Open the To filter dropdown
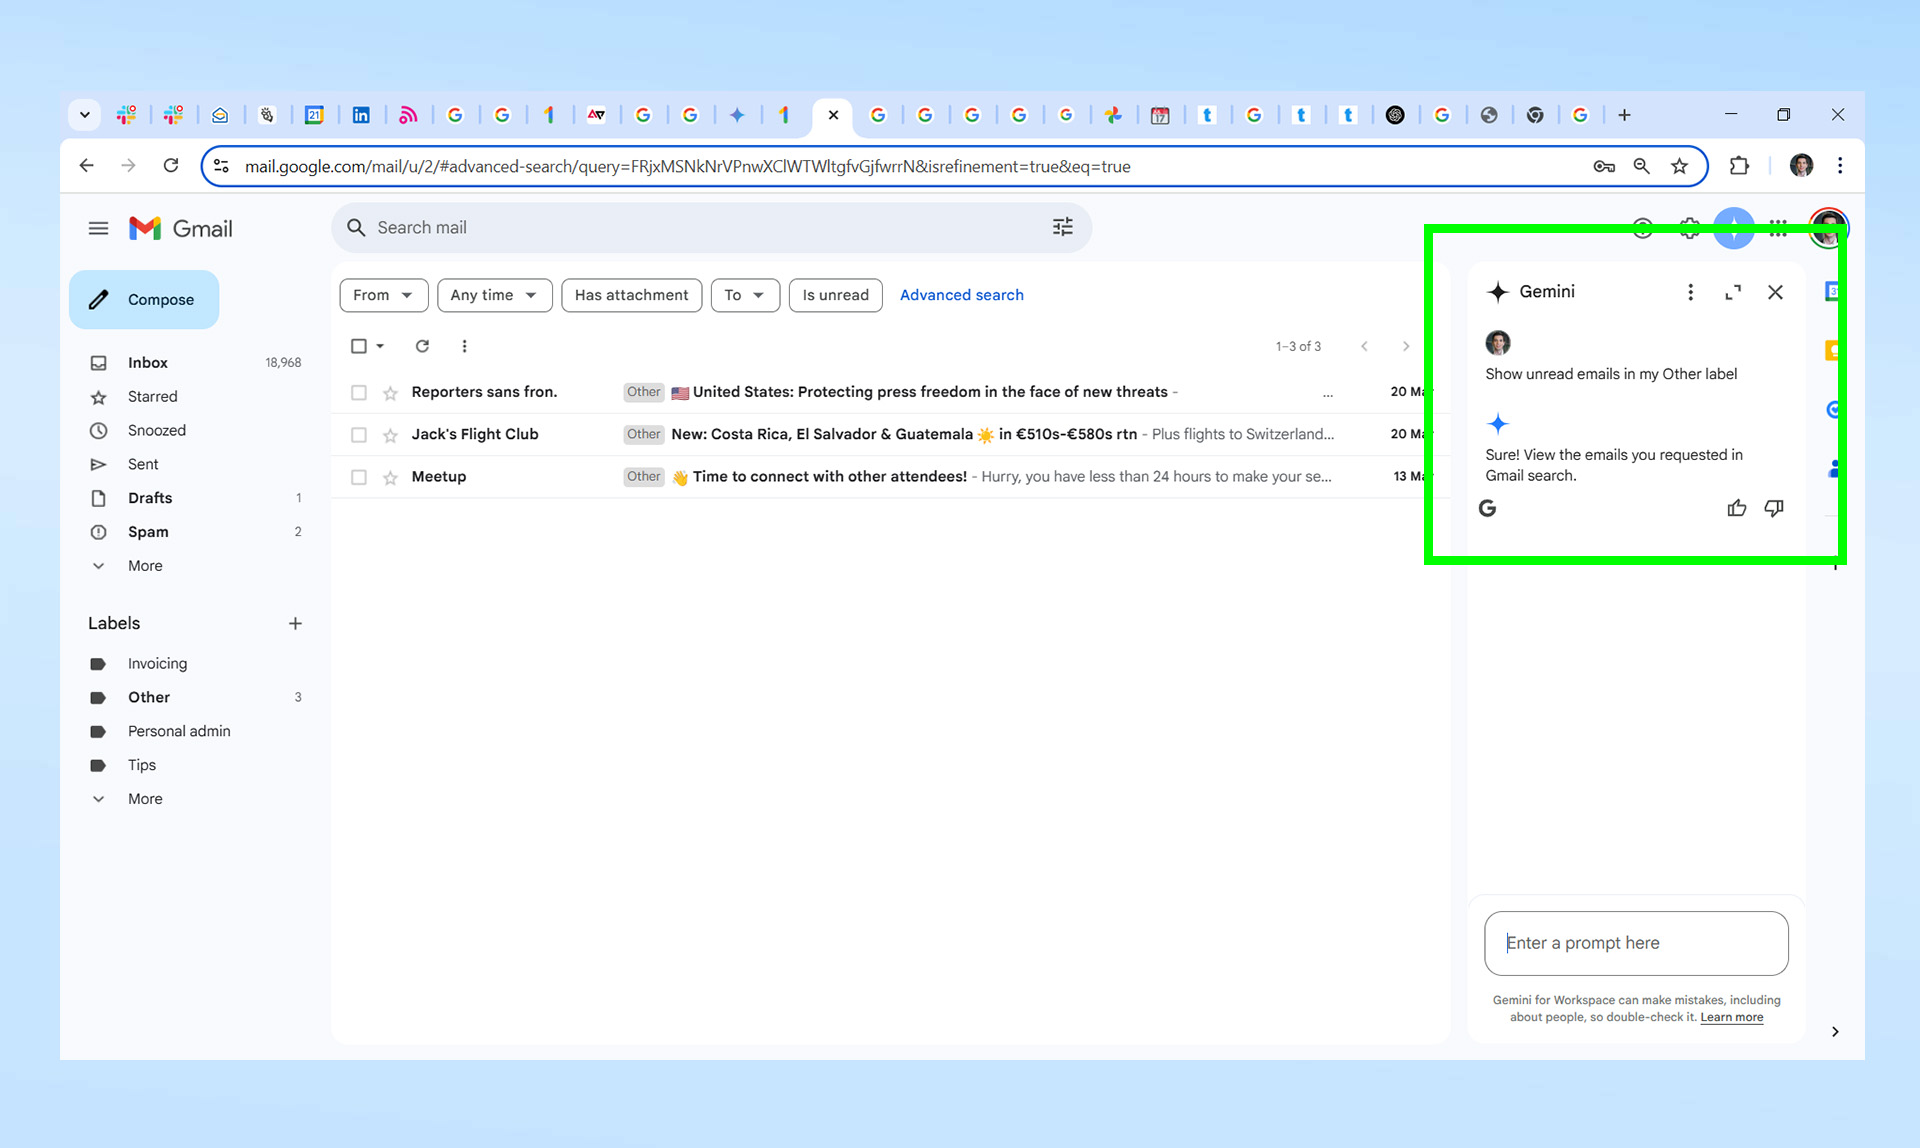The width and height of the screenshot is (1920, 1148). point(745,295)
